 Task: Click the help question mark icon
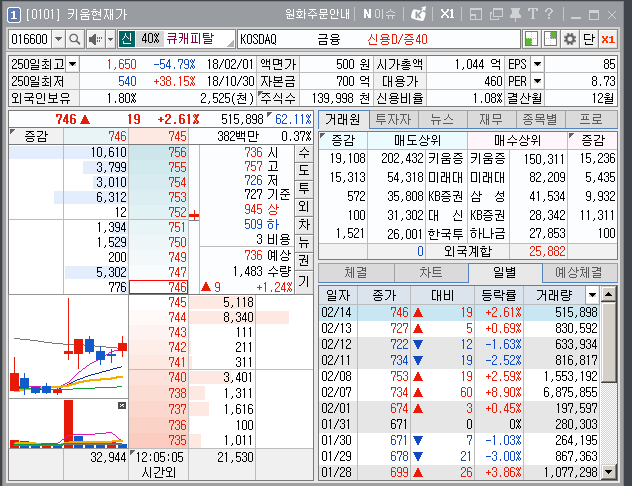point(549,14)
